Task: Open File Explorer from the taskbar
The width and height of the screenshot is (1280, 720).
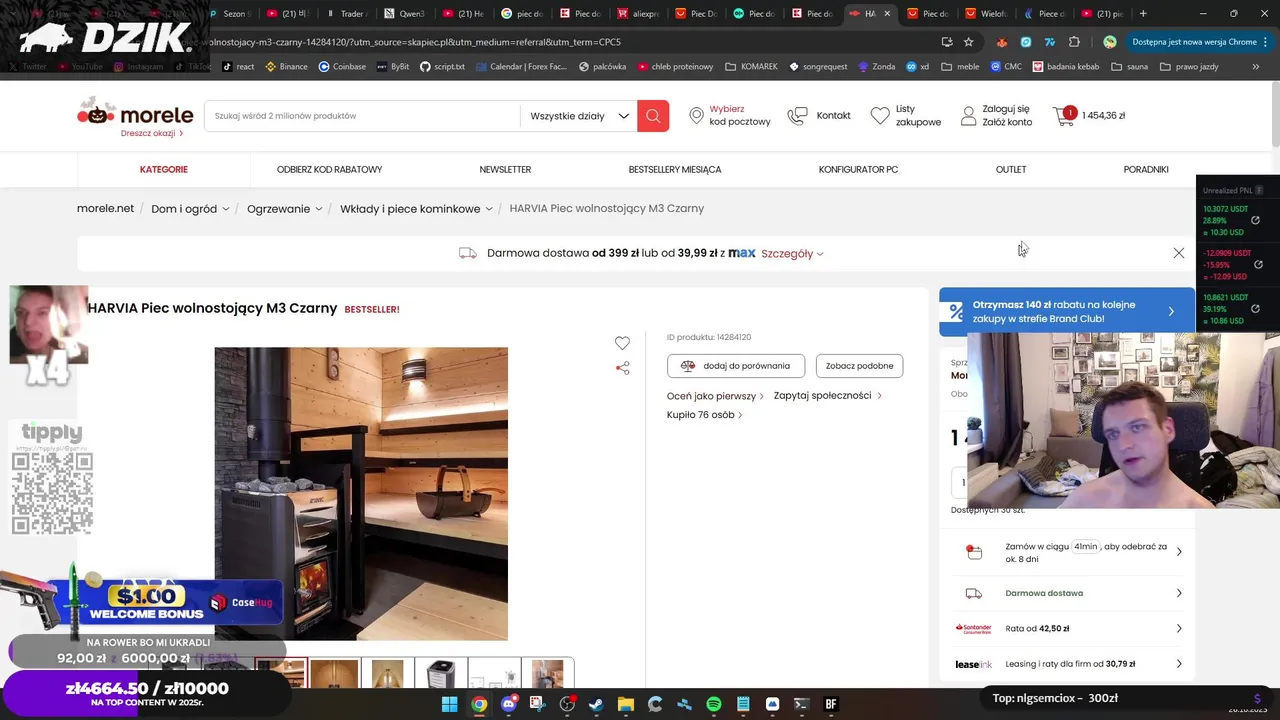Action: click(x=626, y=704)
